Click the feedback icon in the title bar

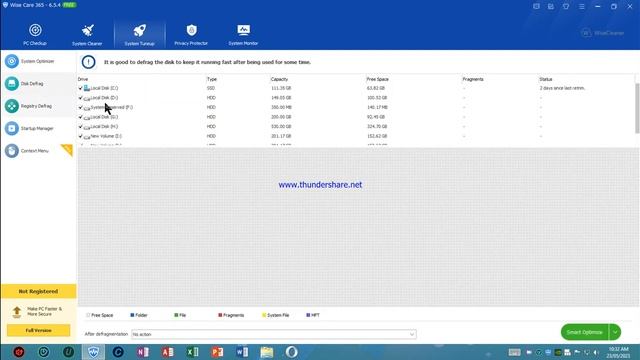click(536, 7)
